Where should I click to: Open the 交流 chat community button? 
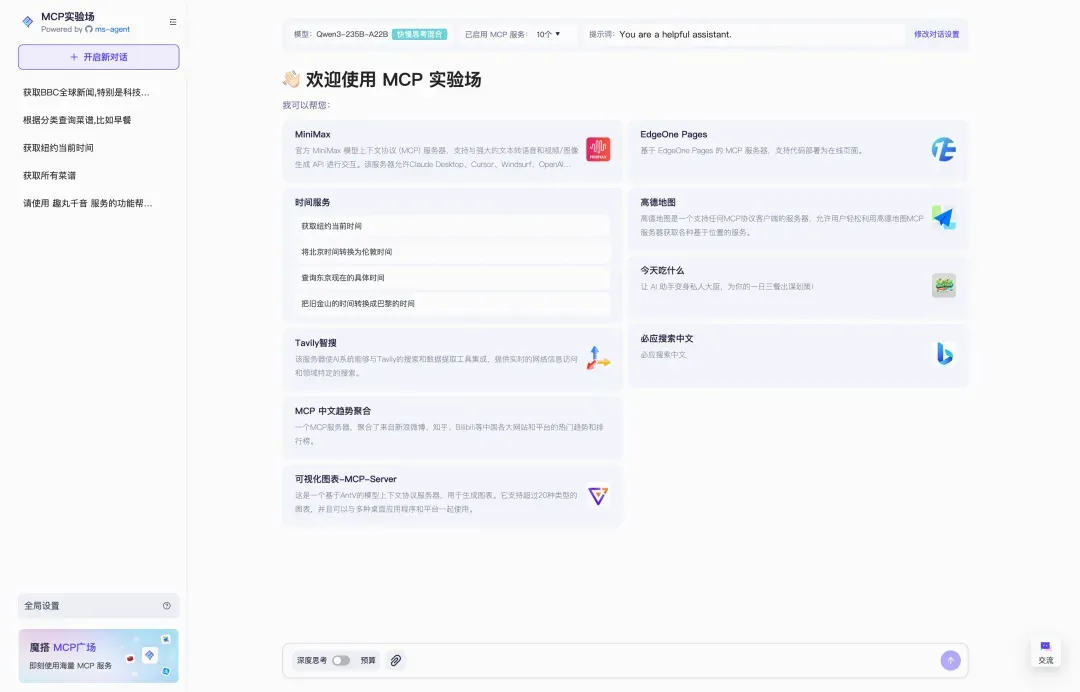pyautogui.click(x=1046, y=652)
